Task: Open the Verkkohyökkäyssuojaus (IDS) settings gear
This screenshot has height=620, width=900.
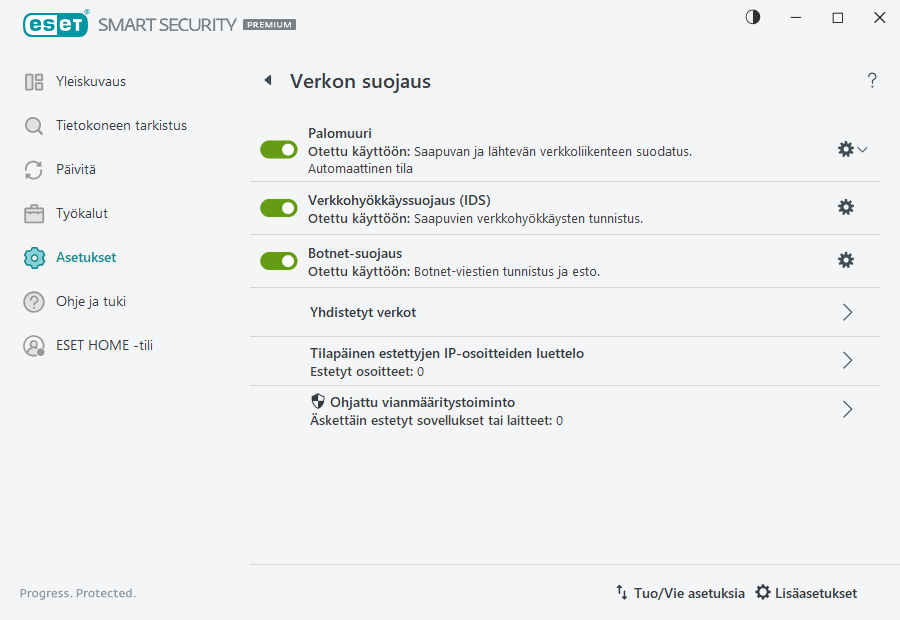Action: pyautogui.click(x=846, y=207)
